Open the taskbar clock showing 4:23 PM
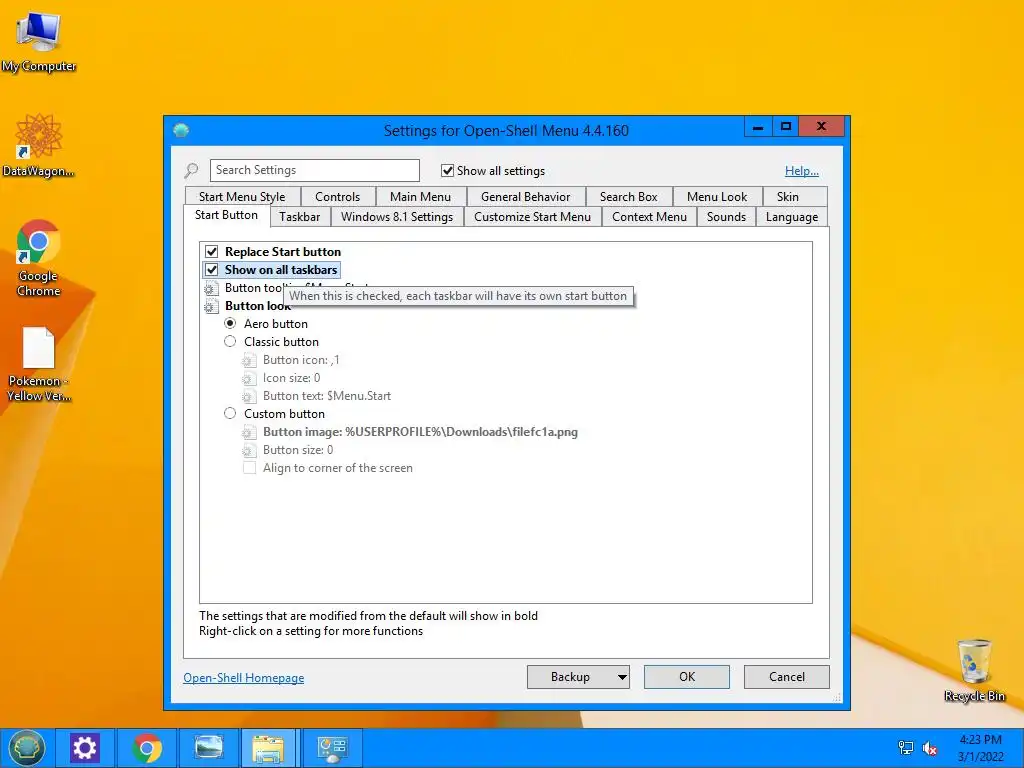 coord(980,748)
